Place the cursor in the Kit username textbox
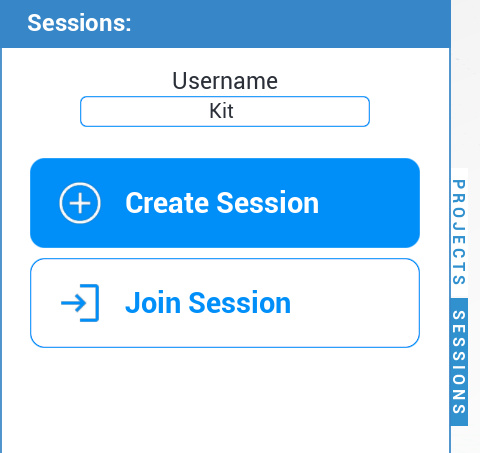Viewport: 480px width, 453px height. [x=225, y=111]
